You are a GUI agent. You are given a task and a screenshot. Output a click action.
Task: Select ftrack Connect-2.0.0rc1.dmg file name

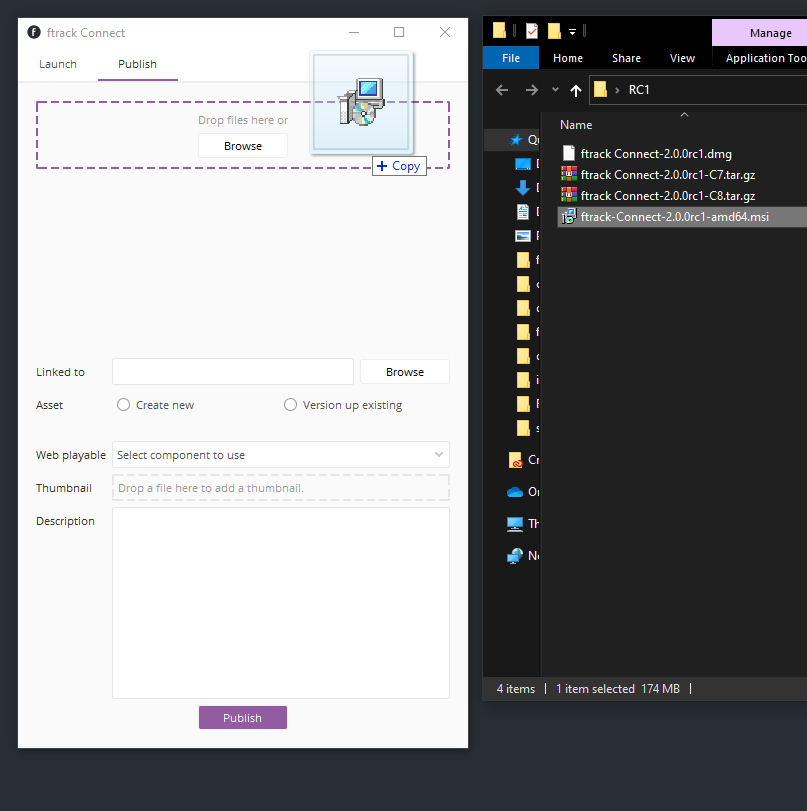click(x=656, y=154)
